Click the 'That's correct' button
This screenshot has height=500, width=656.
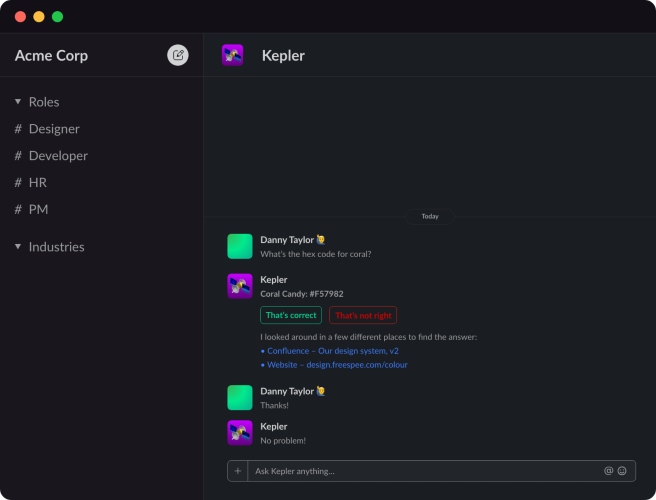(x=291, y=315)
